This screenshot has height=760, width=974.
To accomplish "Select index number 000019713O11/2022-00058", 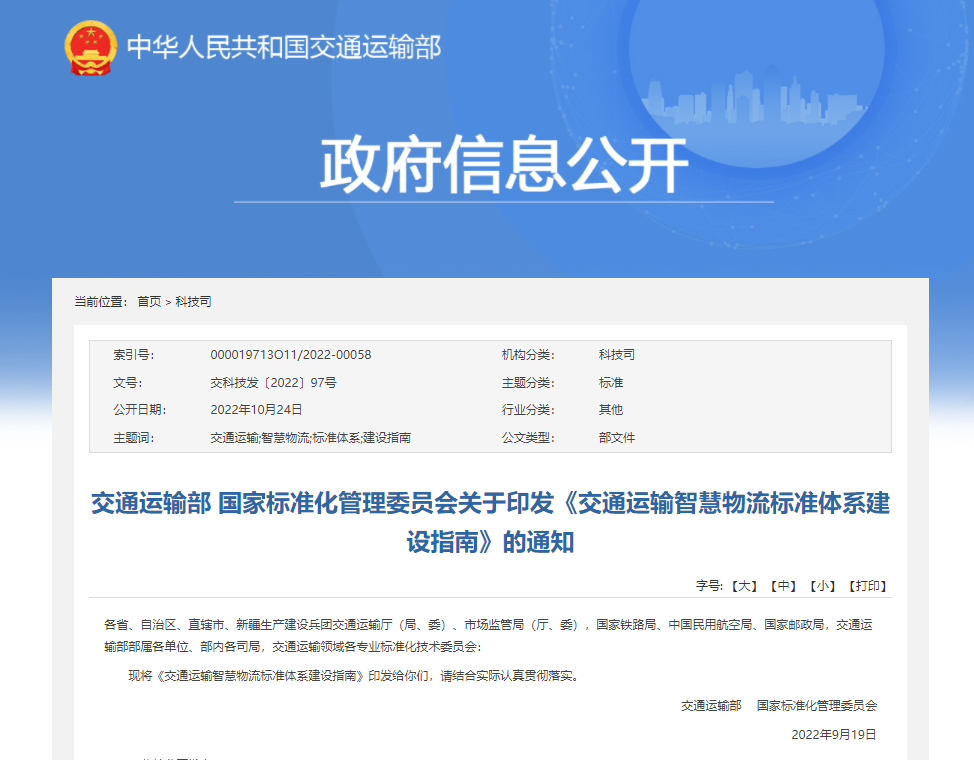I will [291, 355].
